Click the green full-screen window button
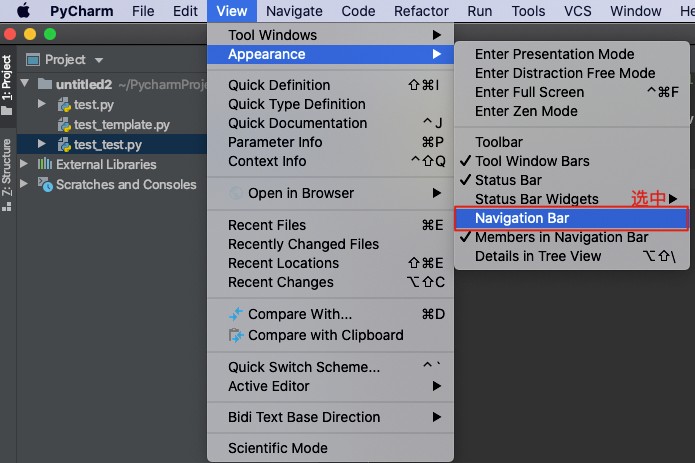This screenshot has height=463, width=695. (50, 34)
